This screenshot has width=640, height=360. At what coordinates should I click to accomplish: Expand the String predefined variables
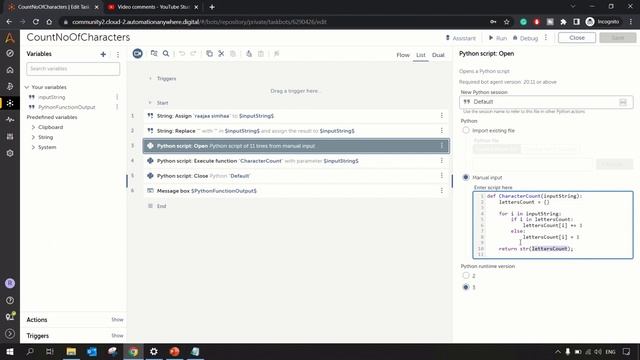pyautogui.click(x=33, y=137)
